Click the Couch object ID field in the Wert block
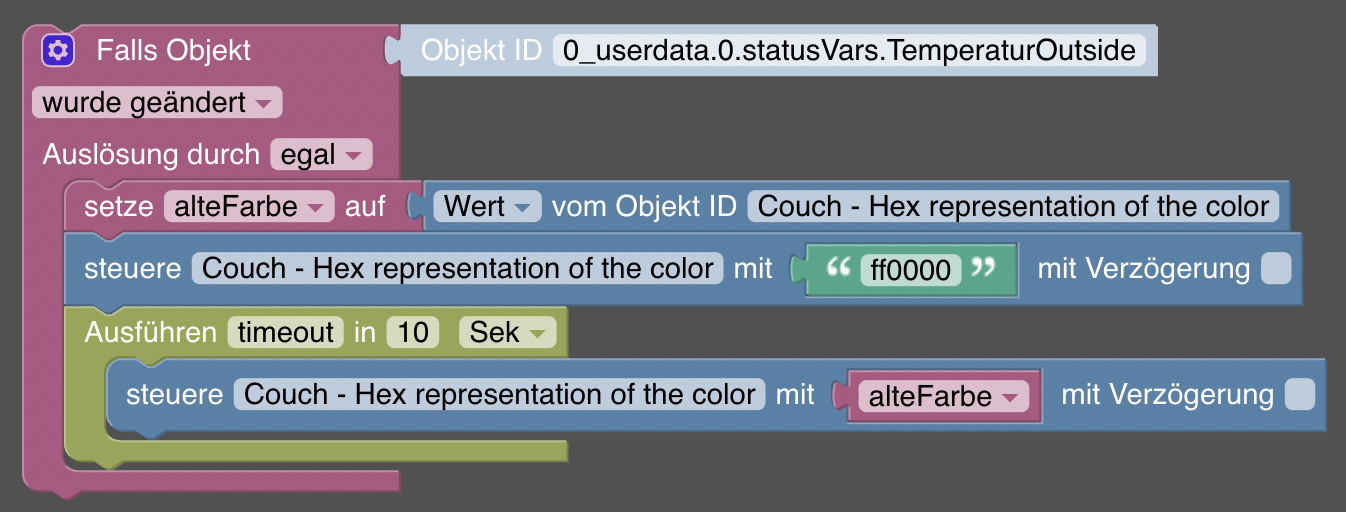 pyautogui.click(x=1013, y=207)
